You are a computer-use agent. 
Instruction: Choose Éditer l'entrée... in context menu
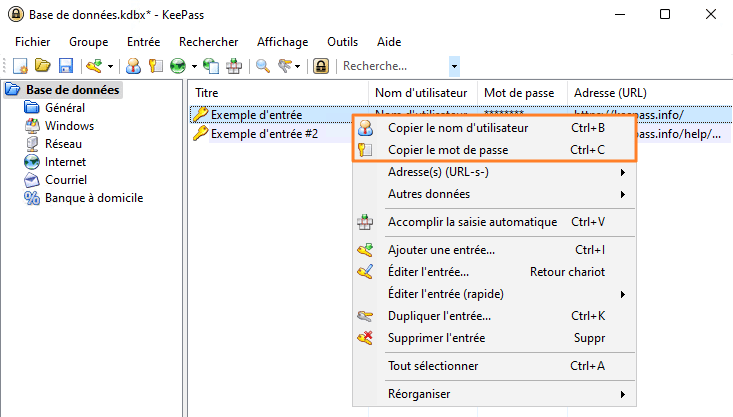point(494,272)
